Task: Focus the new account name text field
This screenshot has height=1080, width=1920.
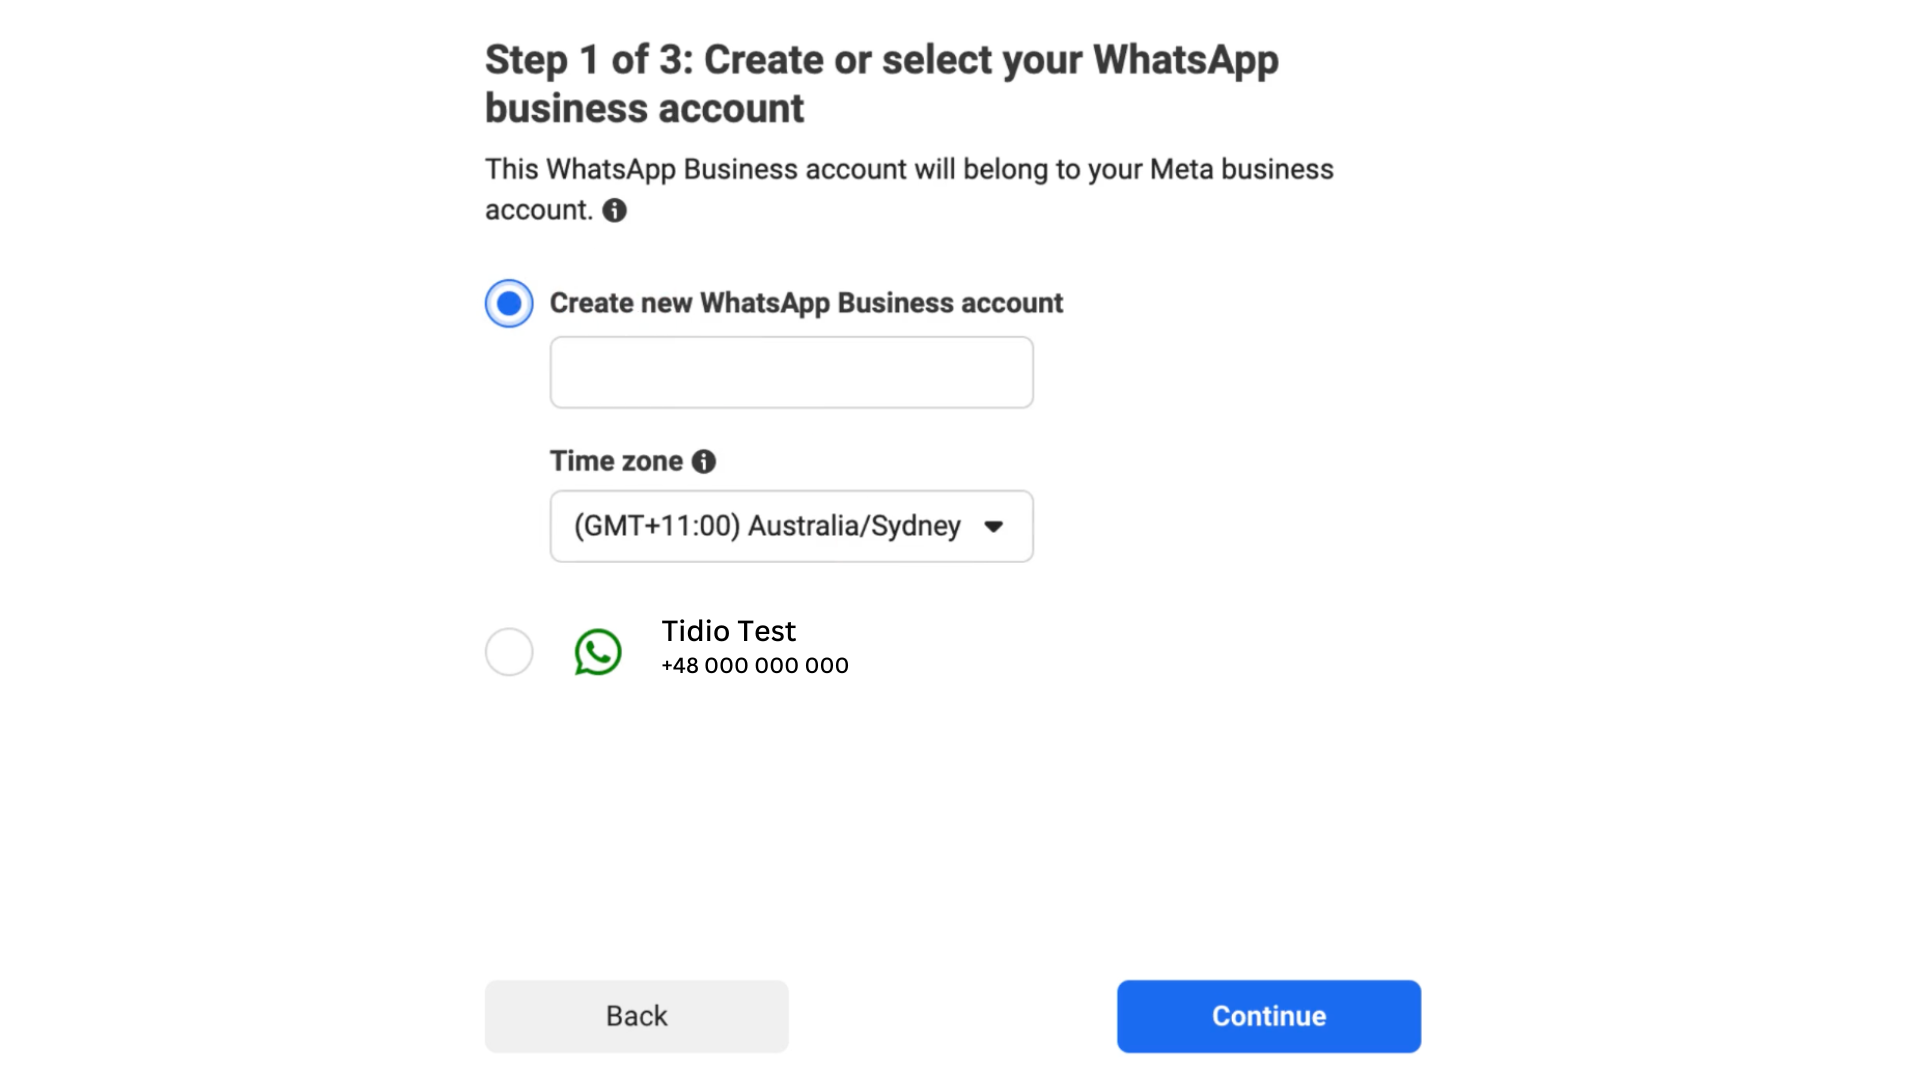Action: [x=791, y=372]
